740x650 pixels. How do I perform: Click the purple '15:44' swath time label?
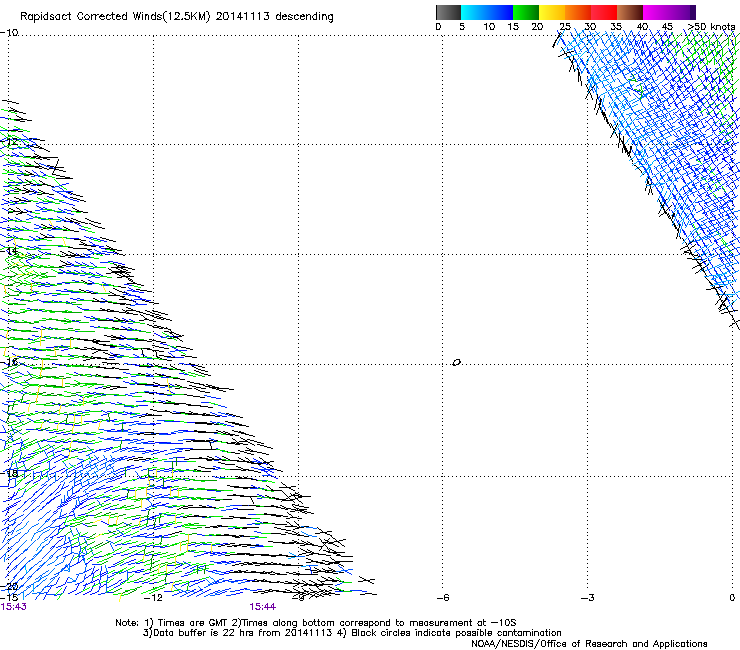pos(262,607)
